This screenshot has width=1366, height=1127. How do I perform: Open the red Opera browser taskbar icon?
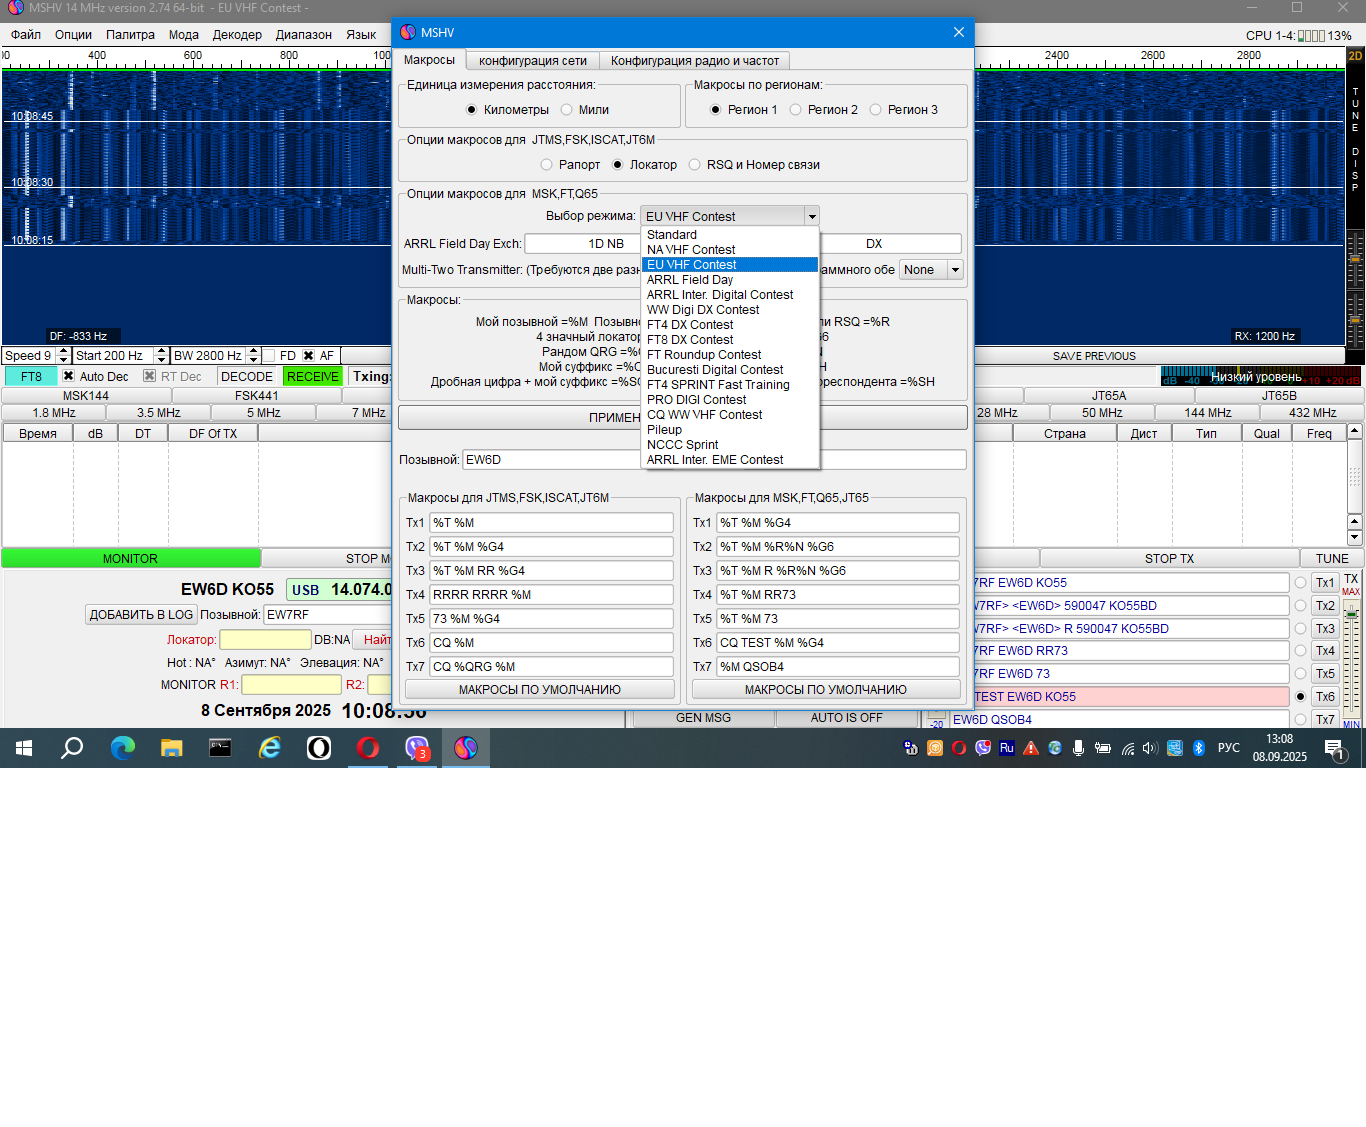(368, 747)
